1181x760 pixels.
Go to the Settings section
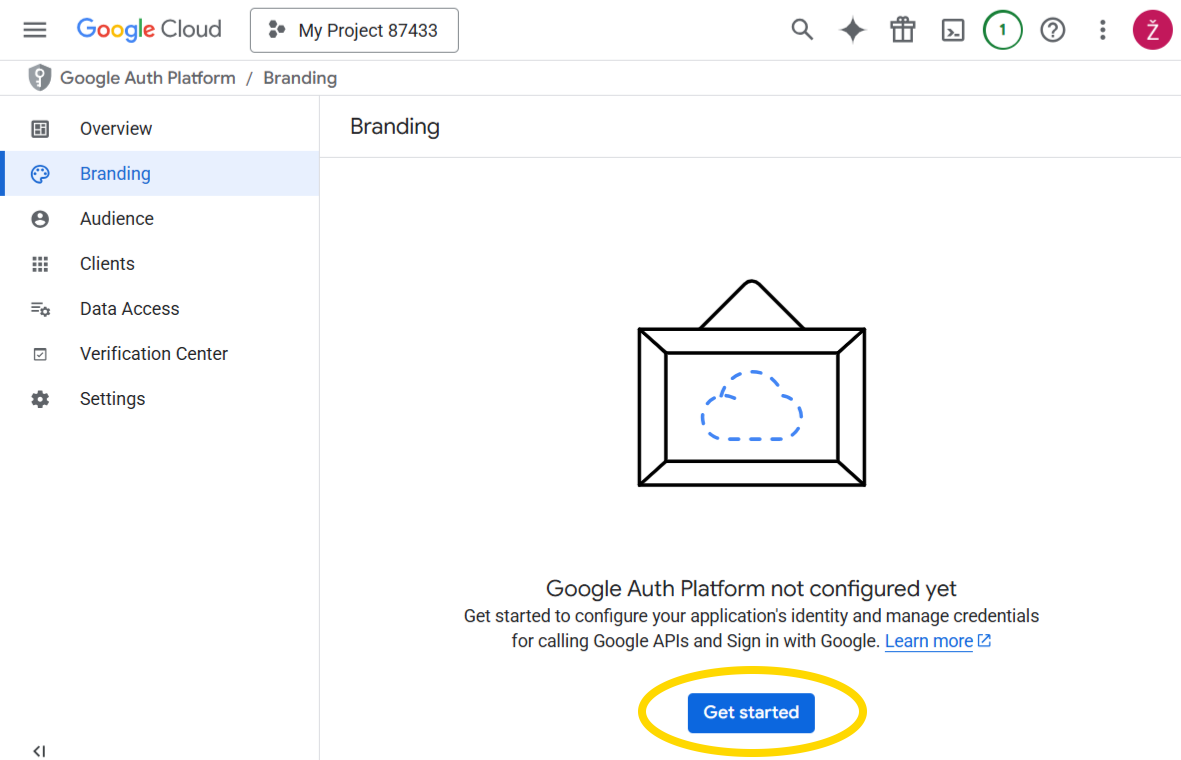(x=112, y=398)
